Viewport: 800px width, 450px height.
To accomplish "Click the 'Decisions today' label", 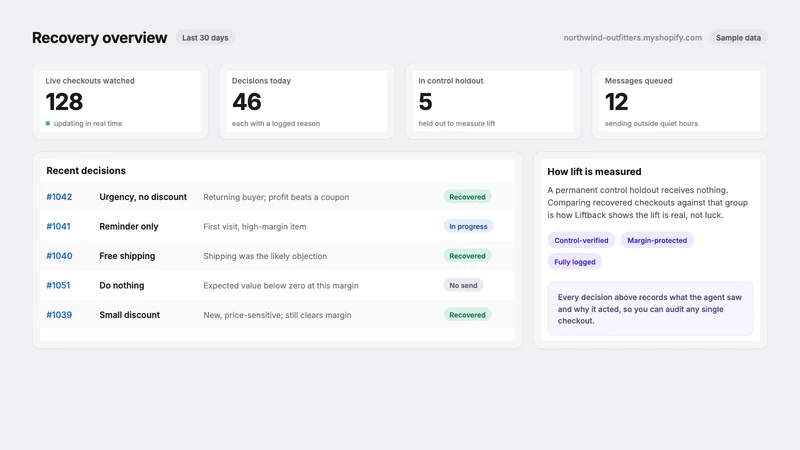I will tap(261, 81).
